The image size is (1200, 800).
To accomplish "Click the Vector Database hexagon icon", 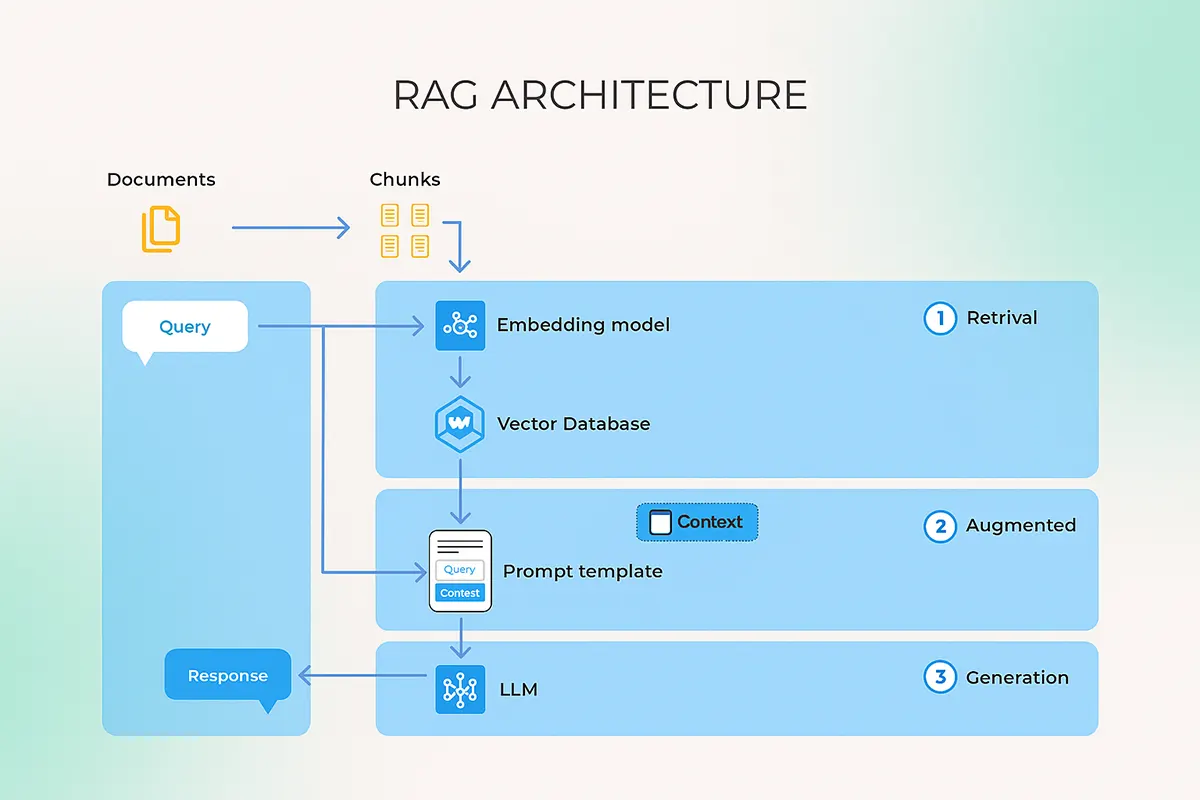I will coord(460,424).
